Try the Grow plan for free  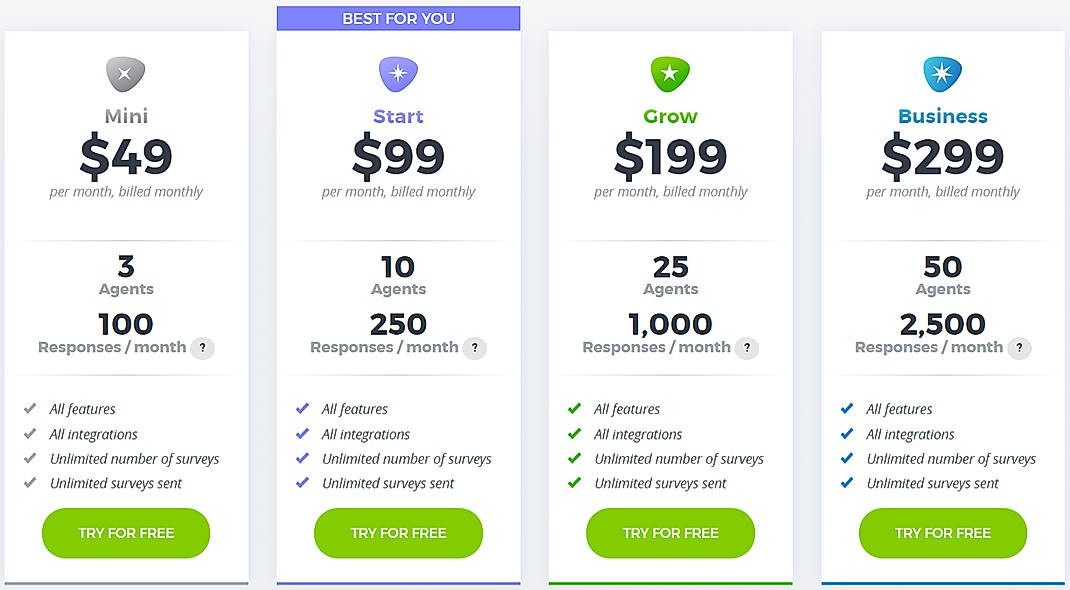[x=670, y=533]
